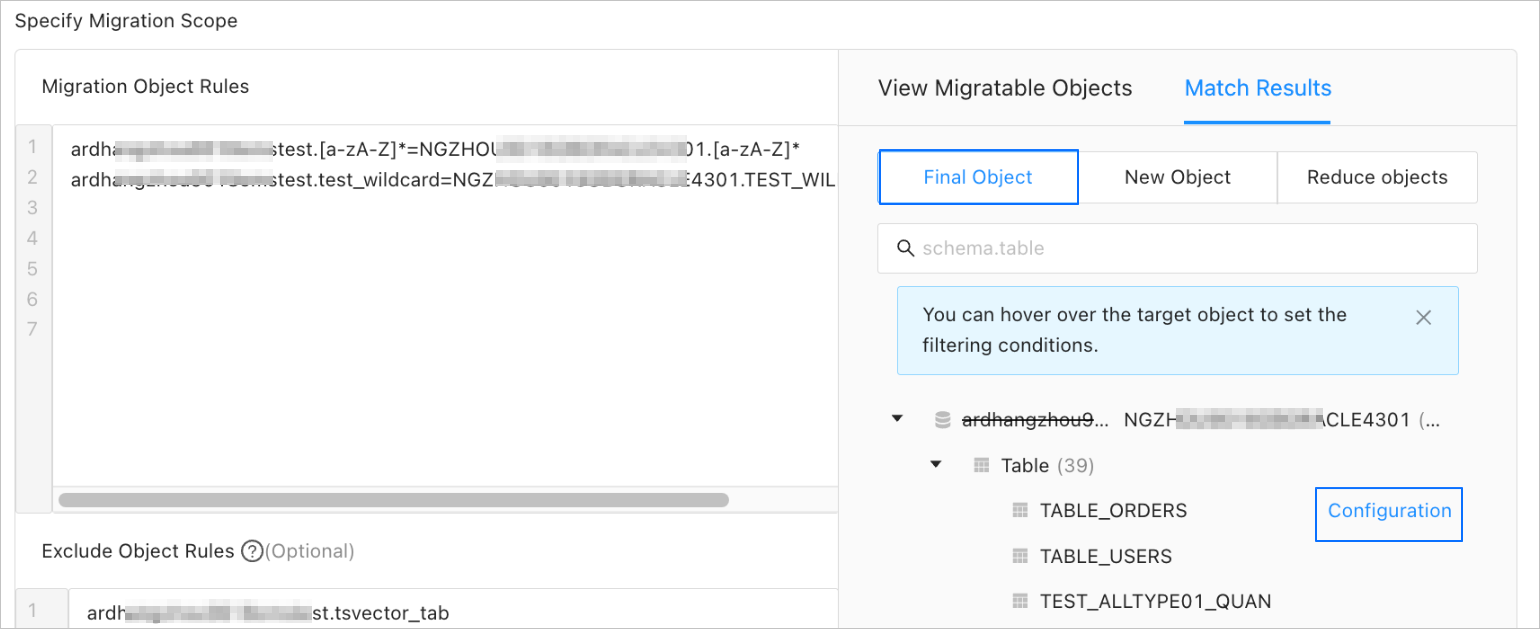
Task: Collapse the Table (39) tree node
Action: point(936,464)
